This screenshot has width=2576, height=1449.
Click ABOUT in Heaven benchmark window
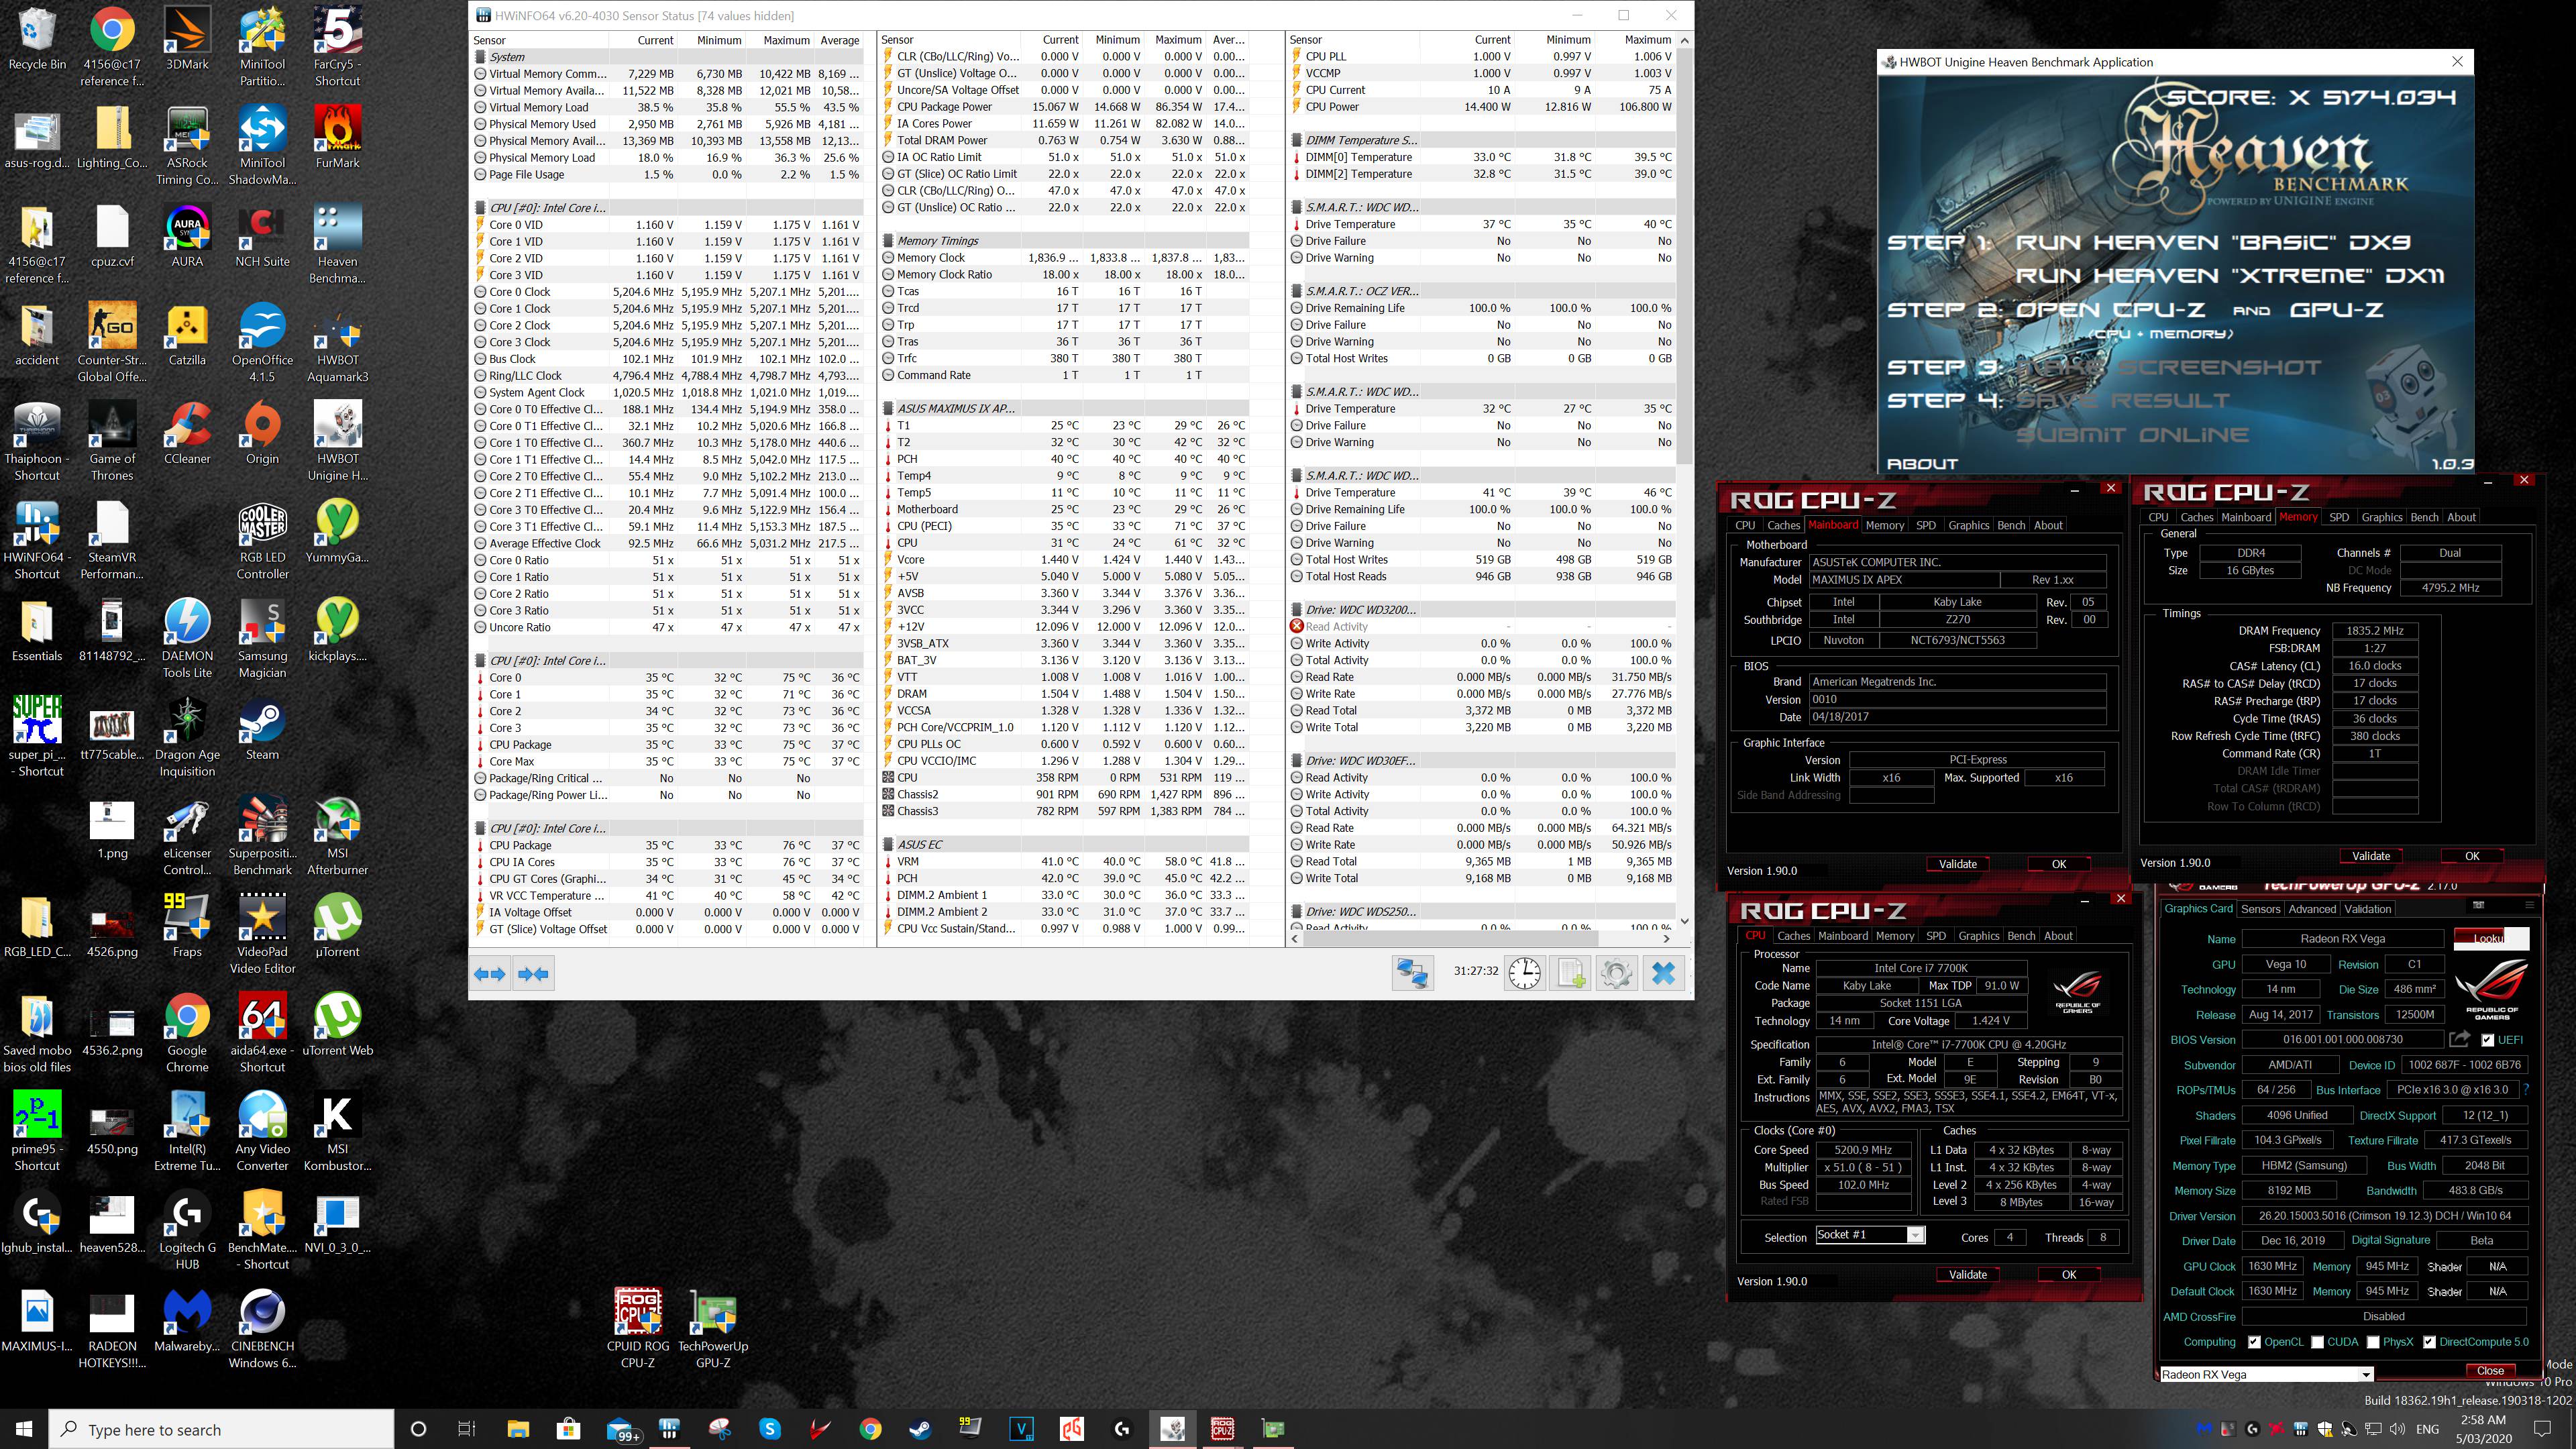pyautogui.click(x=1921, y=464)
